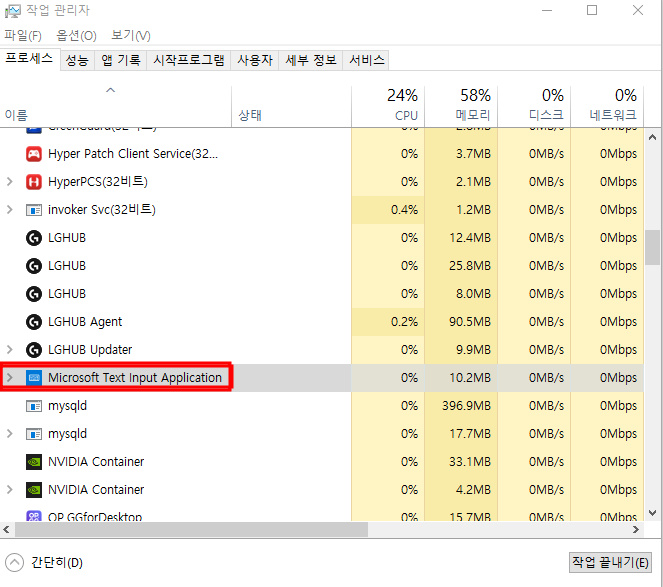This screenshot has width=663, height=587.
Task: Click the Microsoft Text Input Application keyboard icon
Action: (34, 378)
